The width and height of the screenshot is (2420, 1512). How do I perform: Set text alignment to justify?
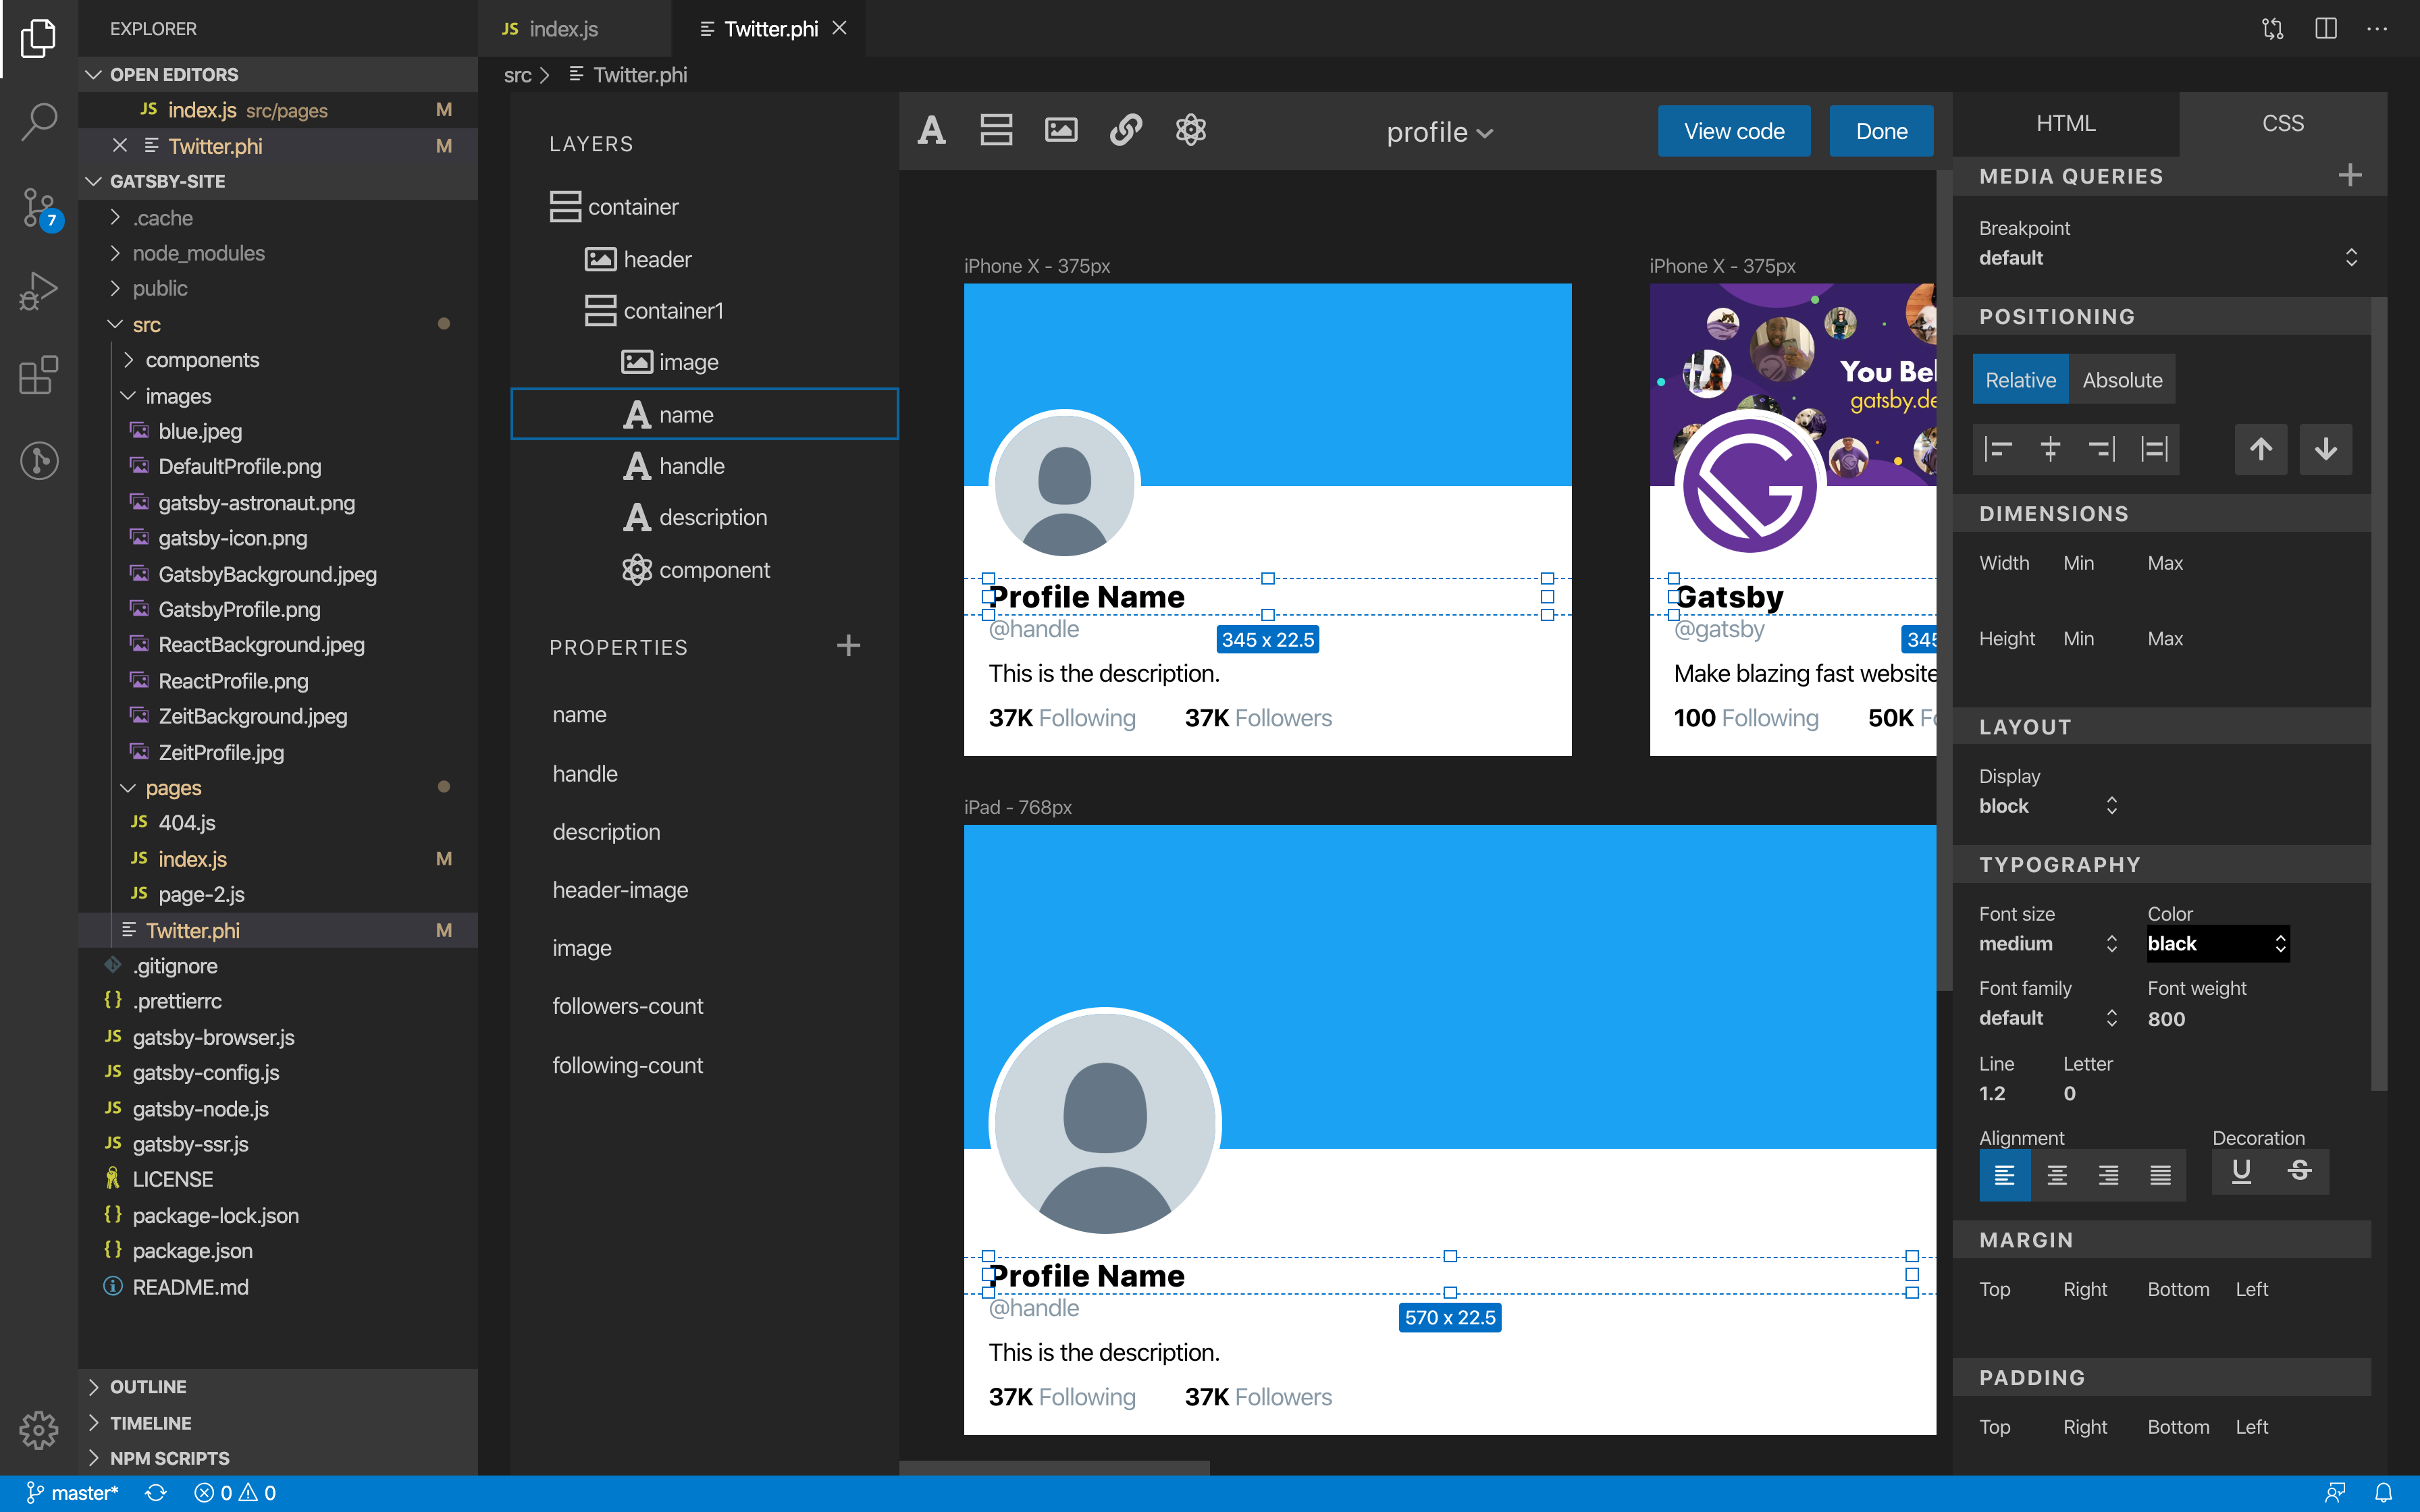(x=2160, y=1175)
